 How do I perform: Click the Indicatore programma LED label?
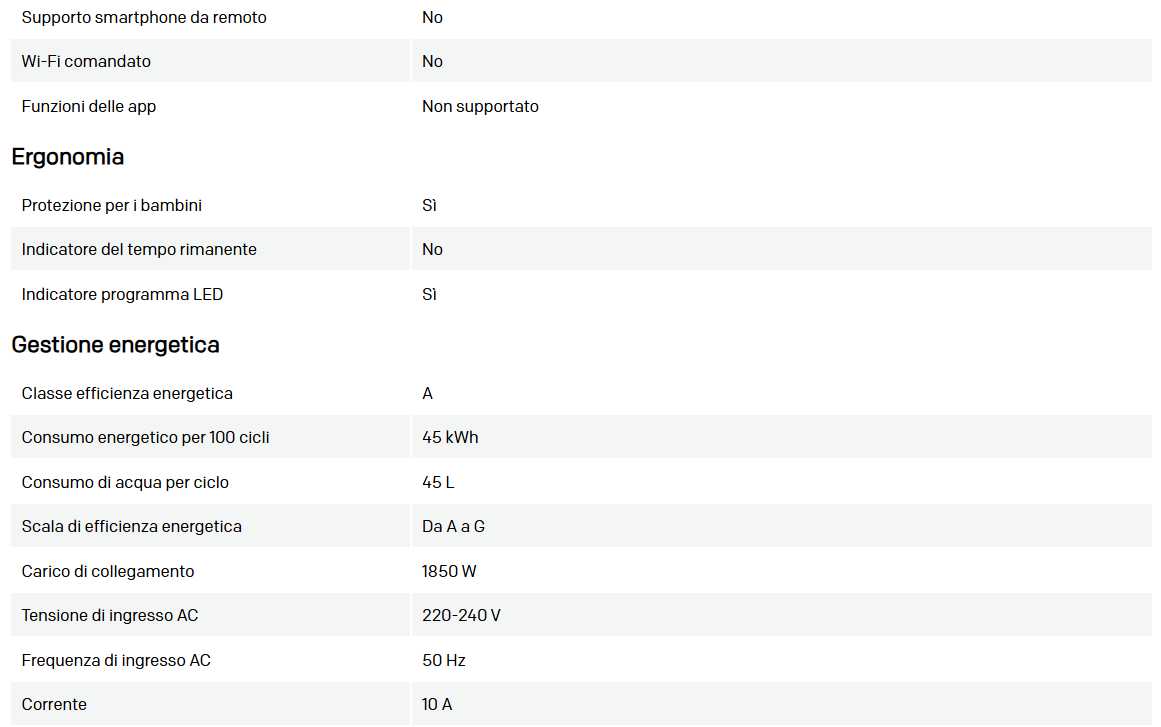122,294
